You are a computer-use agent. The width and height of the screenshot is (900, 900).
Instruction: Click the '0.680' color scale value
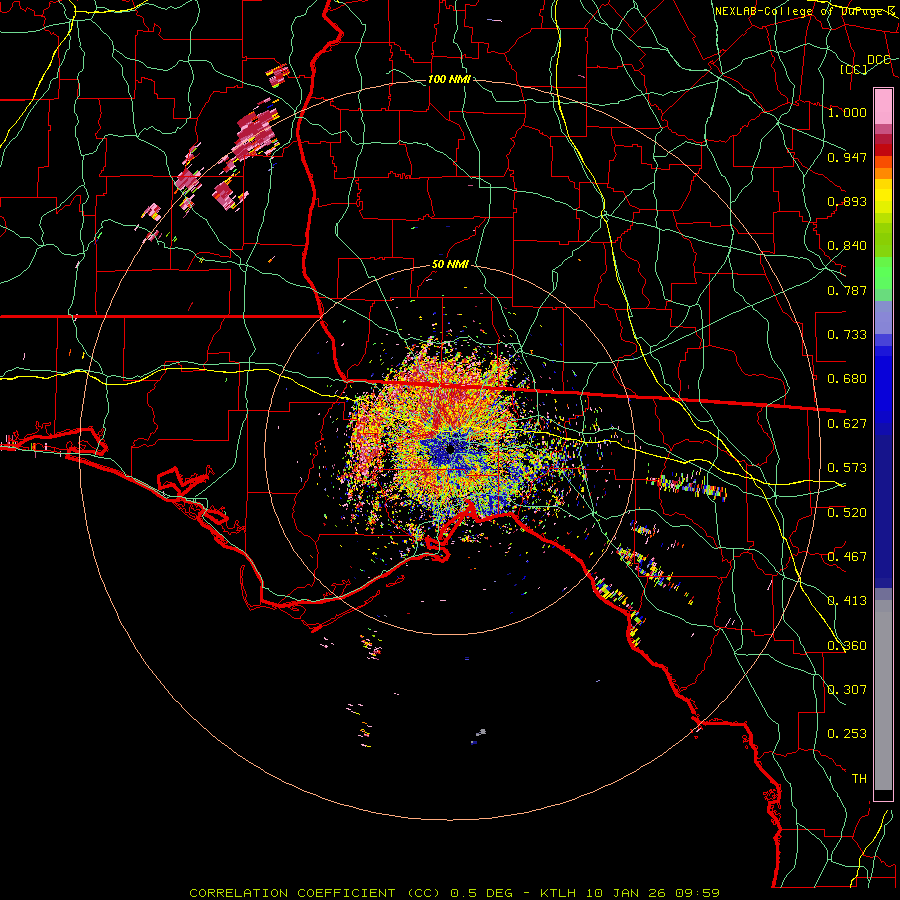(847, 379)
